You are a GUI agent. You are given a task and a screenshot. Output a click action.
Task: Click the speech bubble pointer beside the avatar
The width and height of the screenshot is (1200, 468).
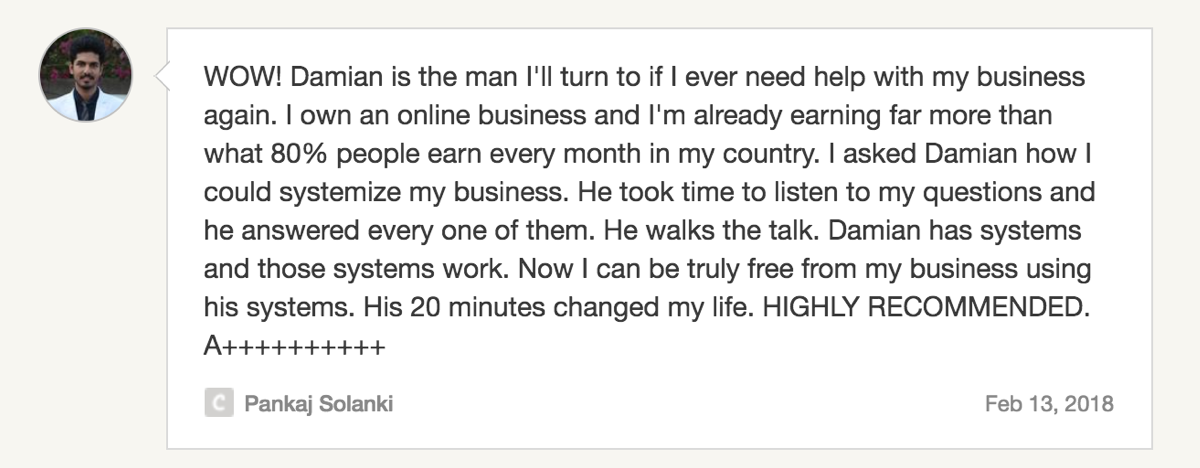pyautogui.click(x=160, y=74)
